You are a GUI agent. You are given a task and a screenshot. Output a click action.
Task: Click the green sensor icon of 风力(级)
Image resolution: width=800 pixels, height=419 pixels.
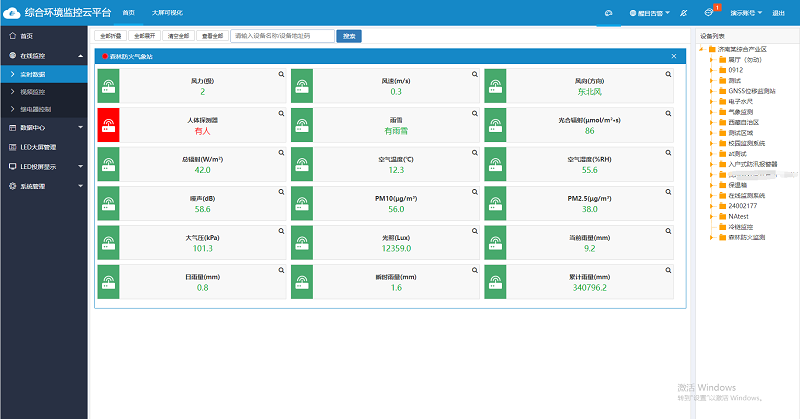[108, 86]
